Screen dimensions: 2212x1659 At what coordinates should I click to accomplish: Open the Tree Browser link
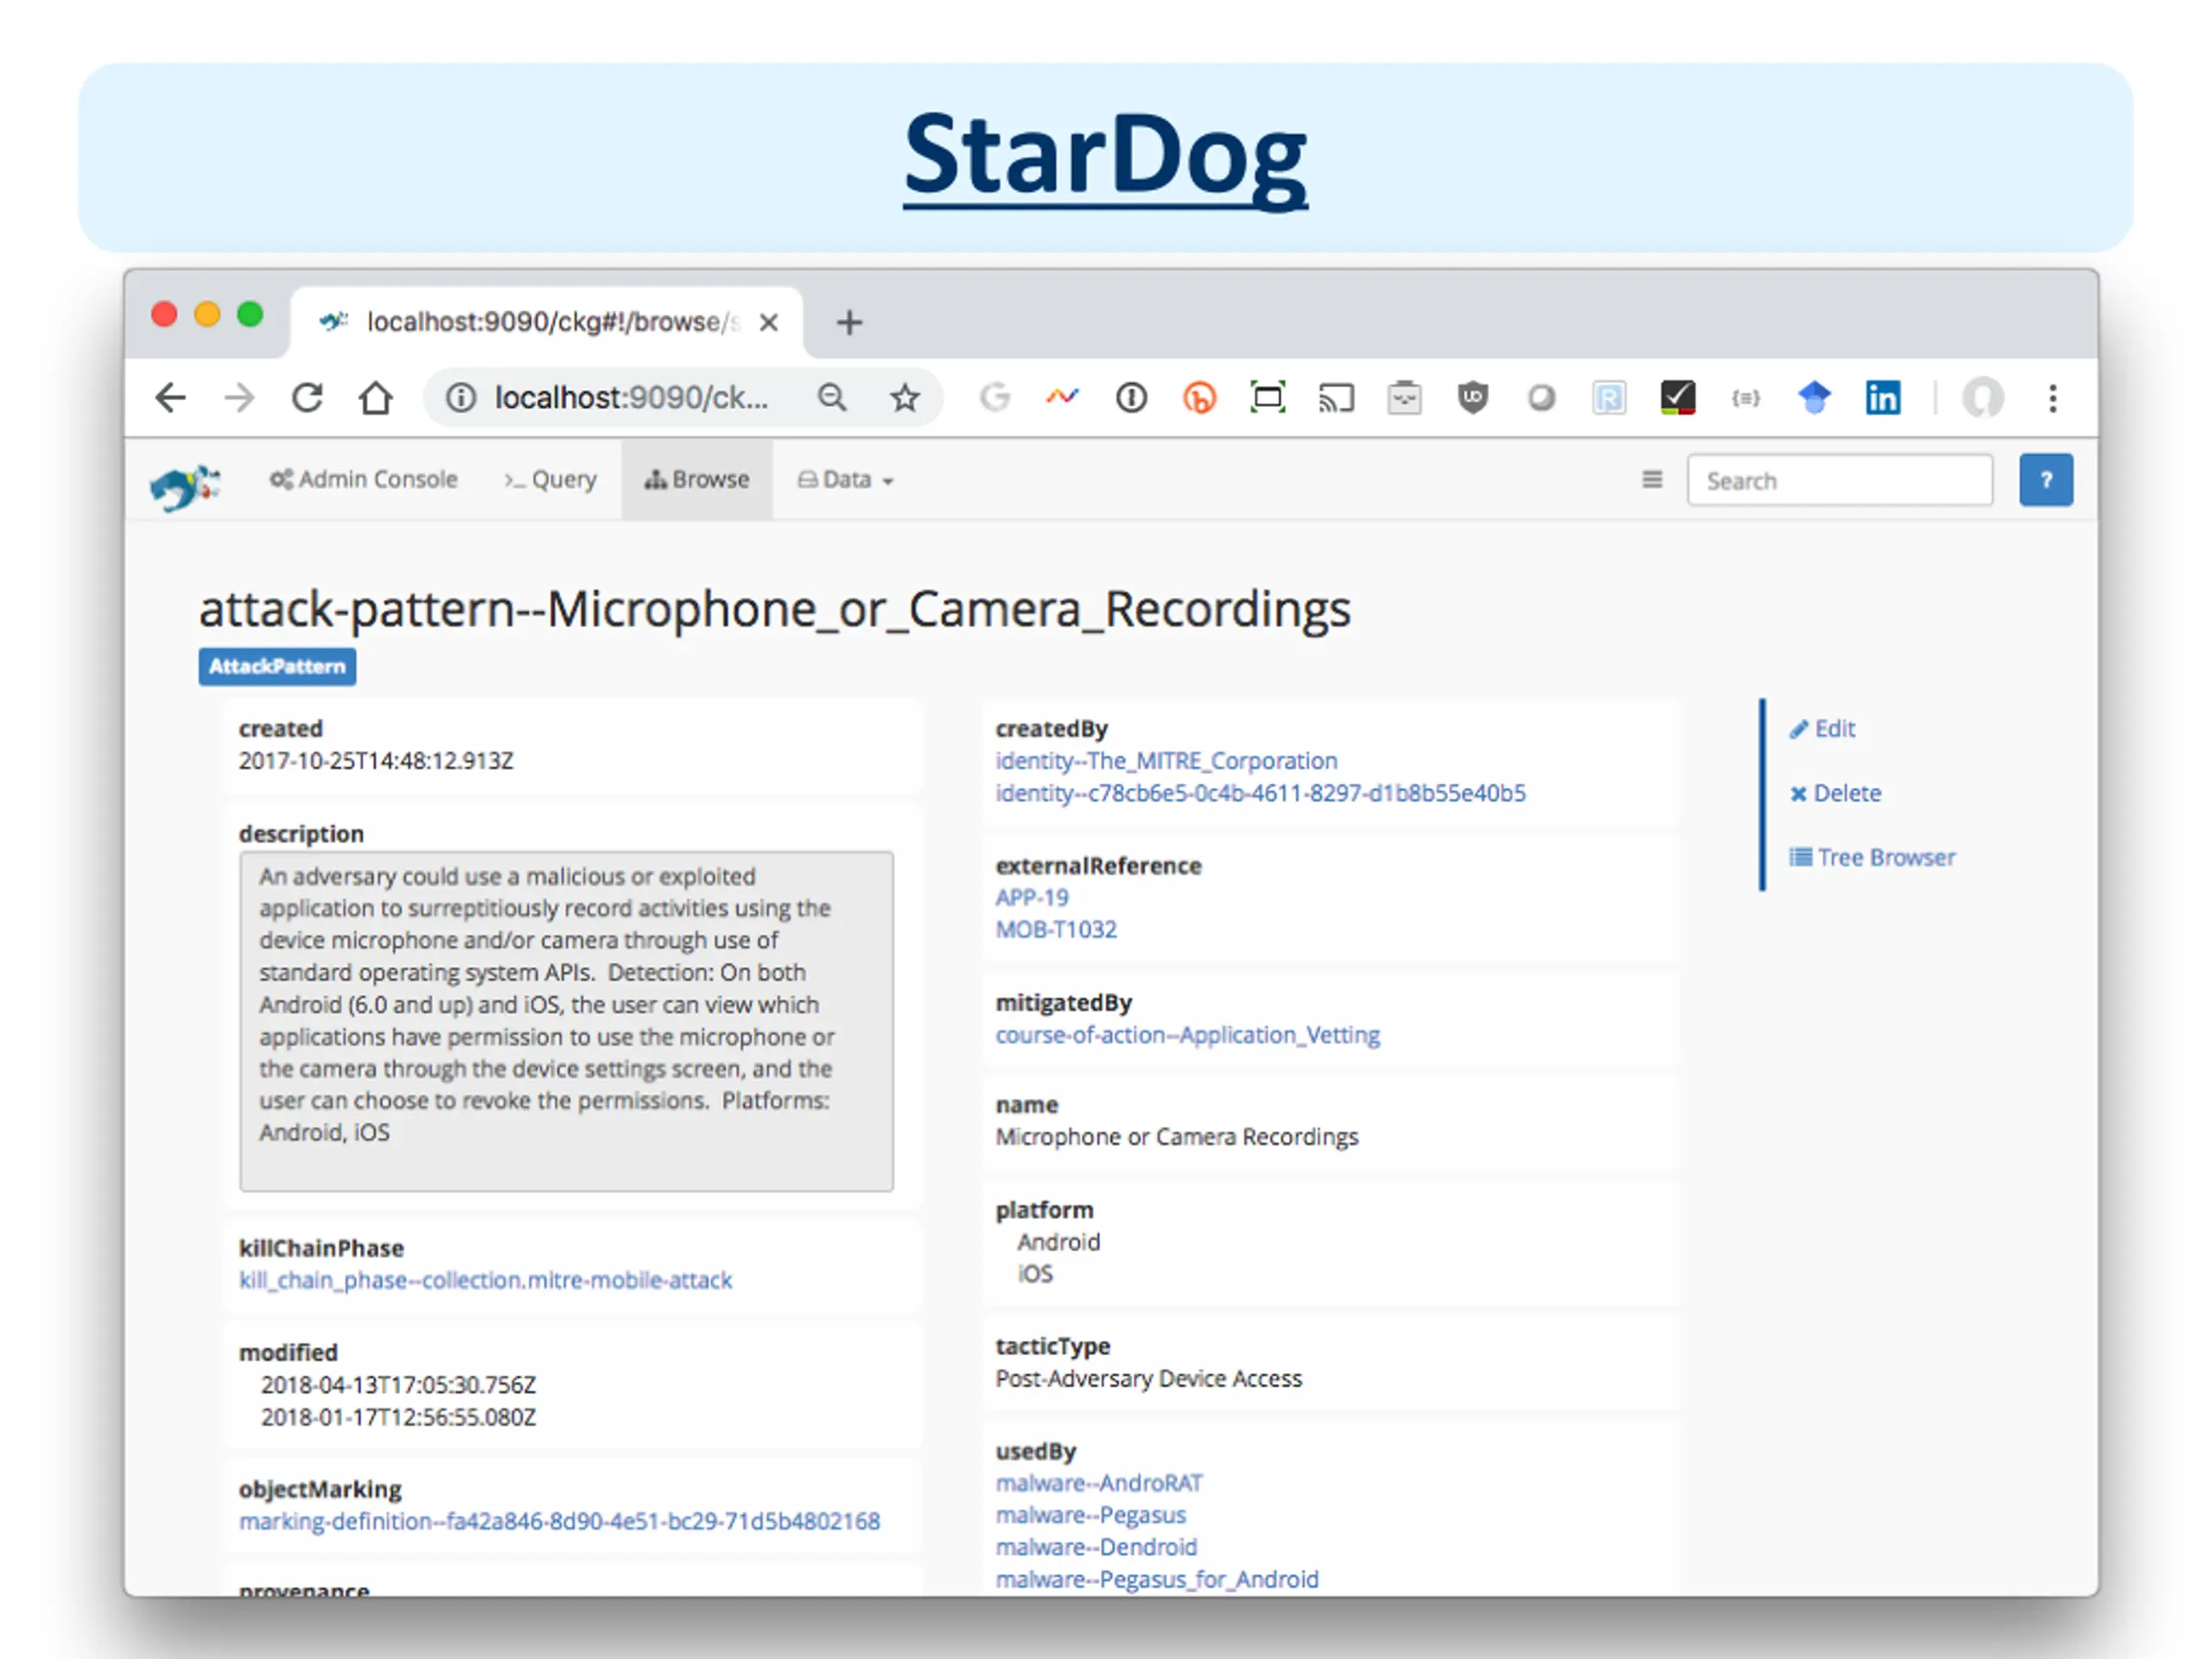coord(1872,858)
